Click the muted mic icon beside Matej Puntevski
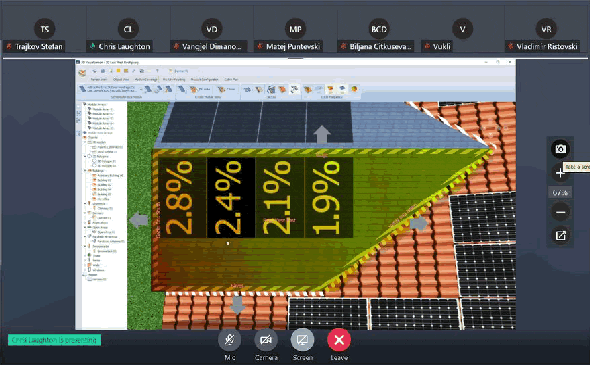The height and width of the screenshot is (365, 590). click(x=260, y=47)
